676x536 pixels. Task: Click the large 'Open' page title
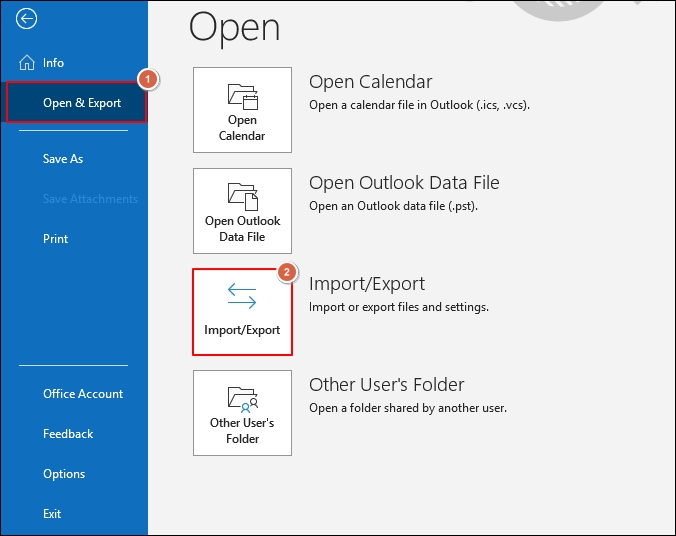coord(235,28)
